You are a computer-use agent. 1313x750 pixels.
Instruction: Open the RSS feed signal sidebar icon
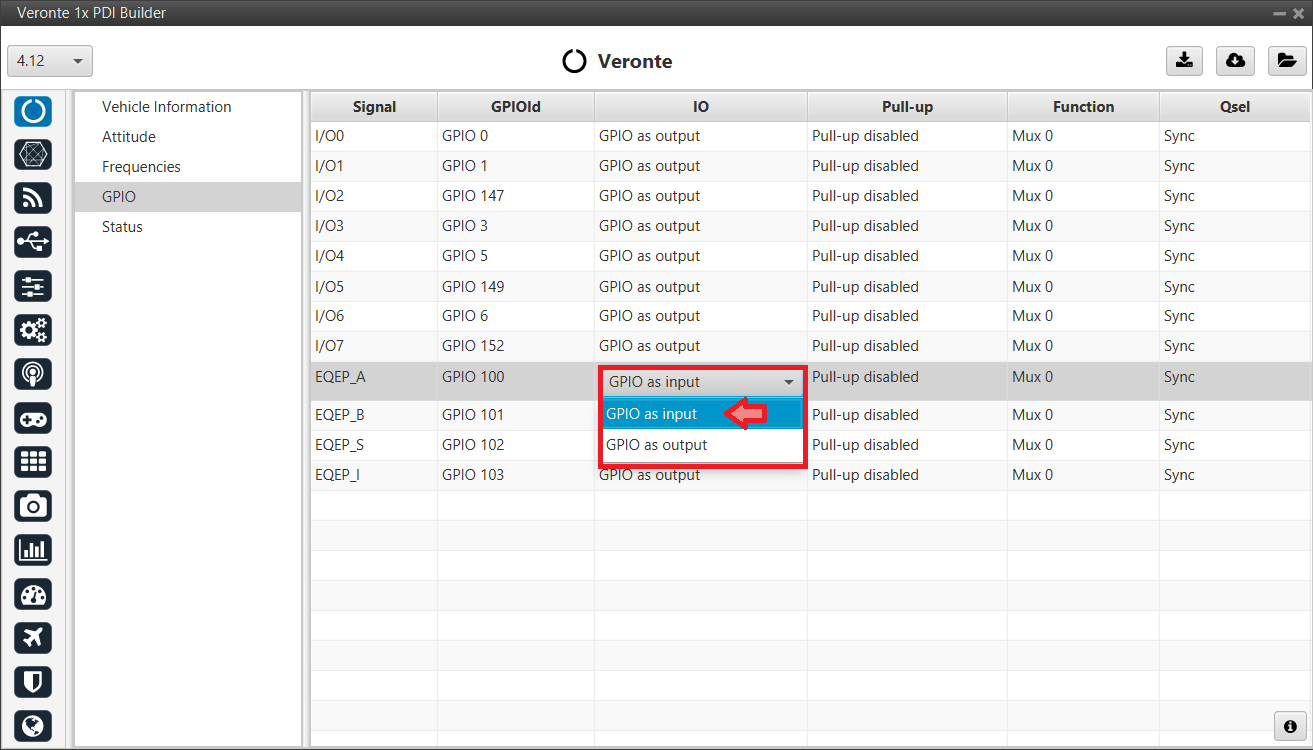[x=33, y=198]
